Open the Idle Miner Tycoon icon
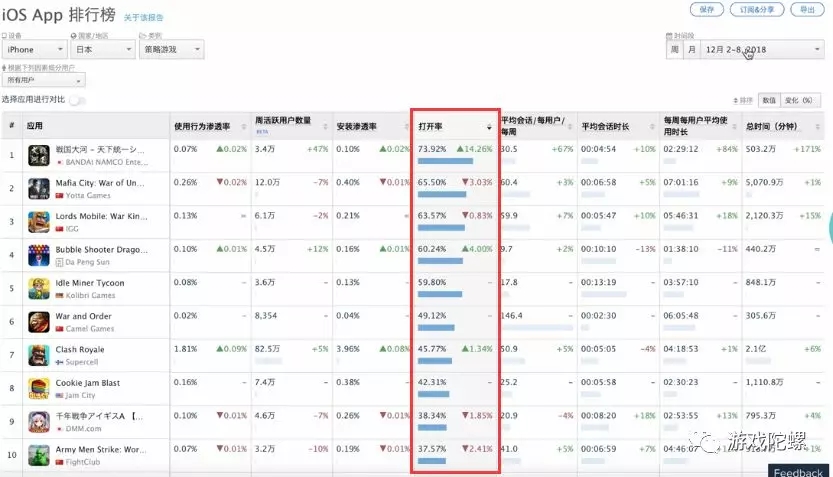 click(39, 288)
